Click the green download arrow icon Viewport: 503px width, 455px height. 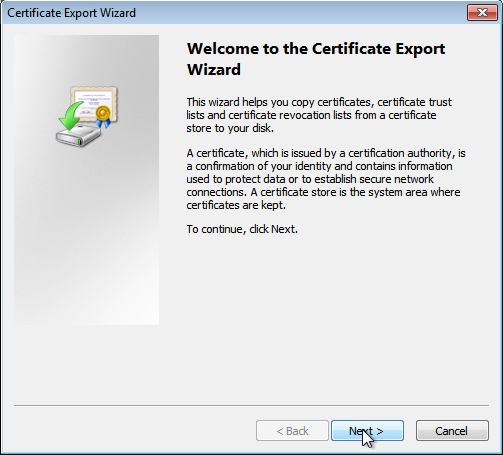pyautogui.click(x=71, y=116)
